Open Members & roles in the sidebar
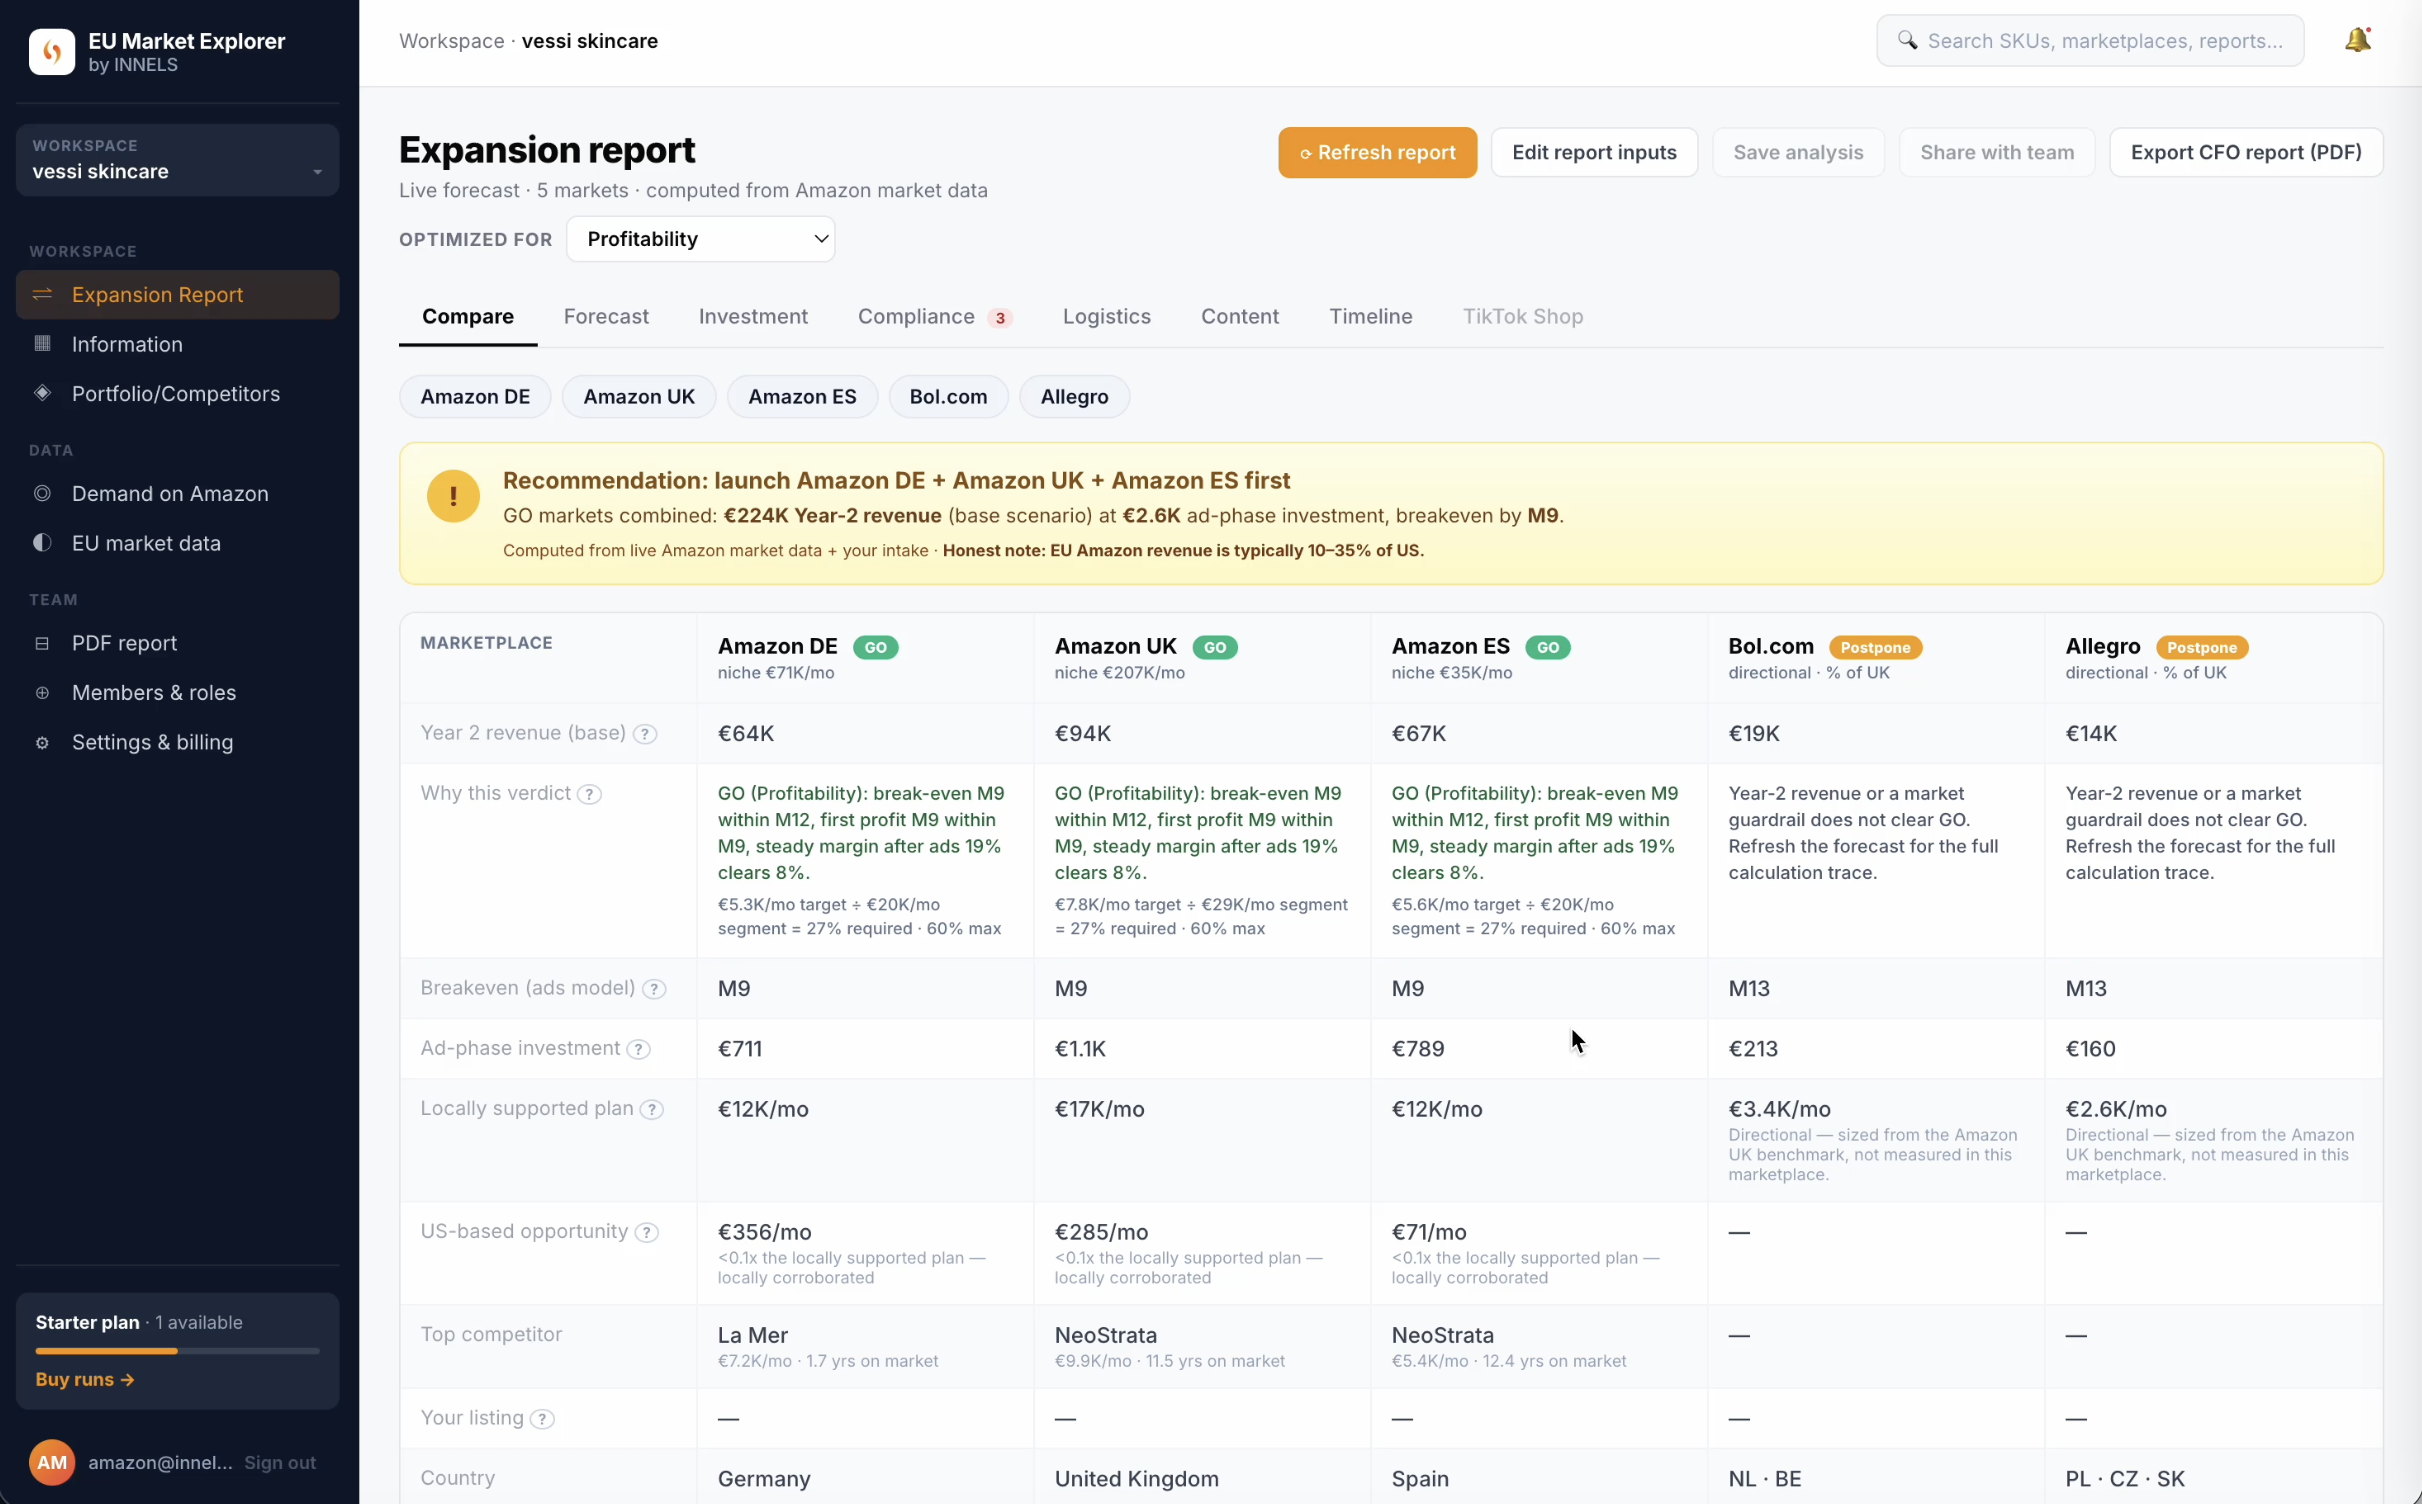 (177, 692)
